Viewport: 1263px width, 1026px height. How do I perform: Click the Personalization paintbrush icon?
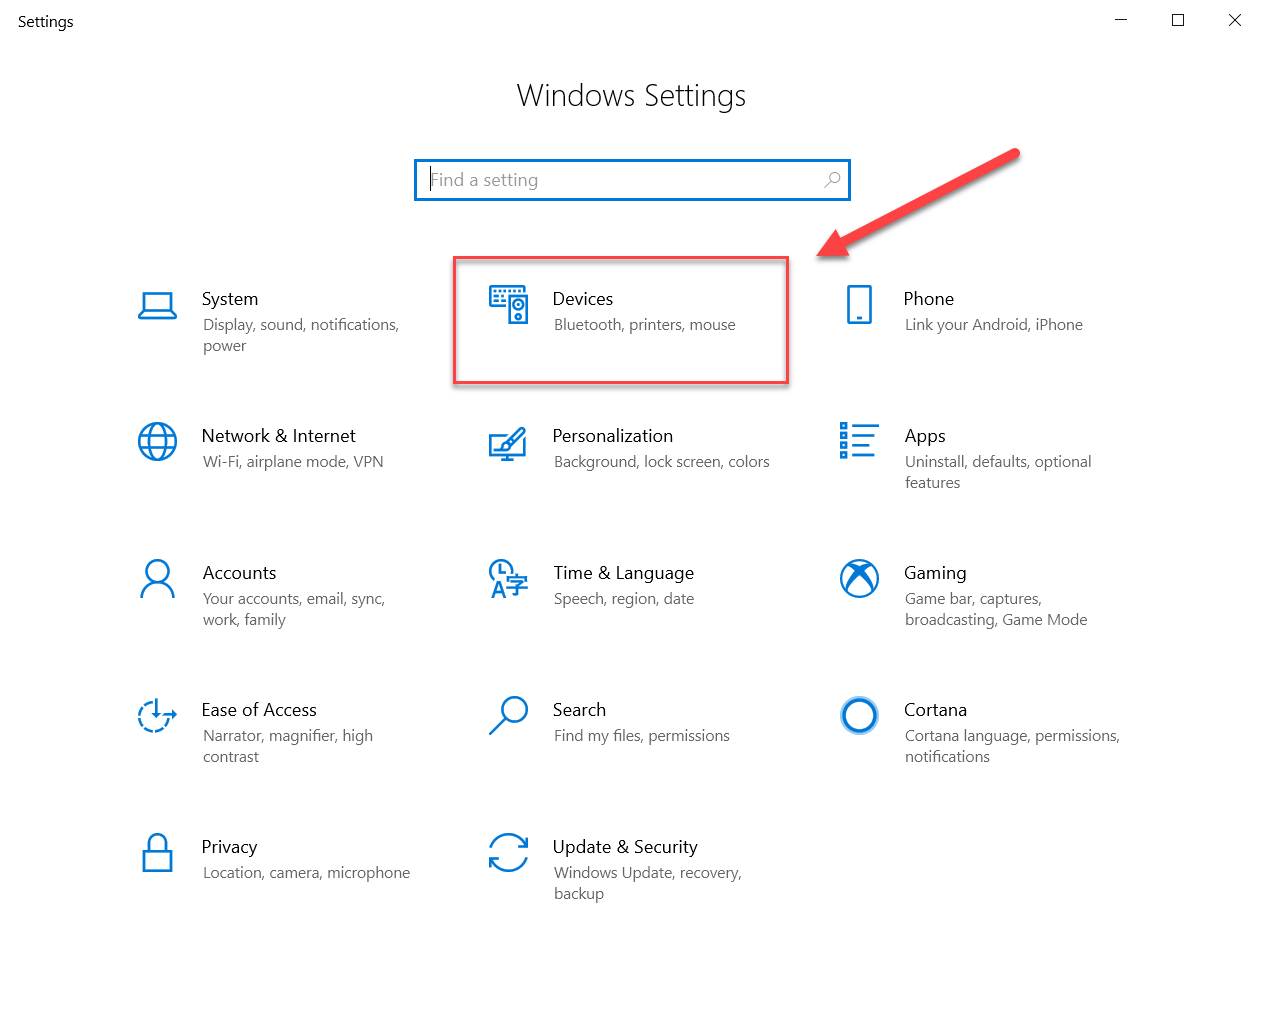point(508,443)
